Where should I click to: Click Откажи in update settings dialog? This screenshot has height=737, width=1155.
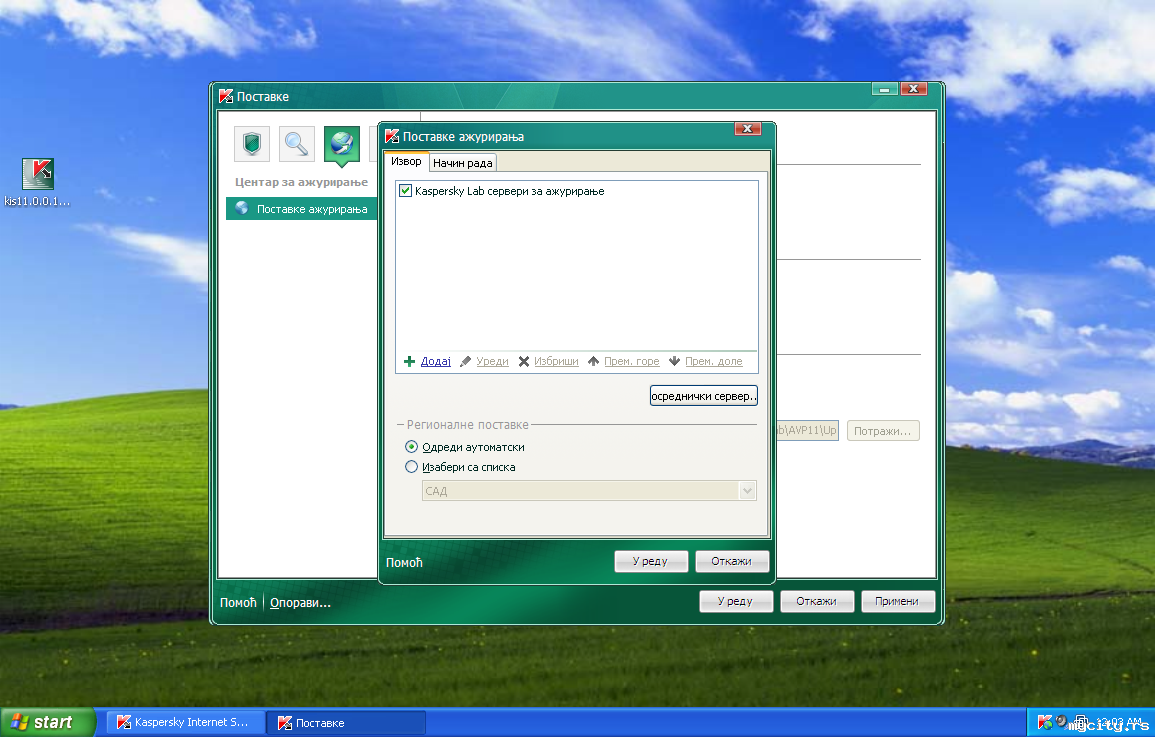tap(731, 561)
